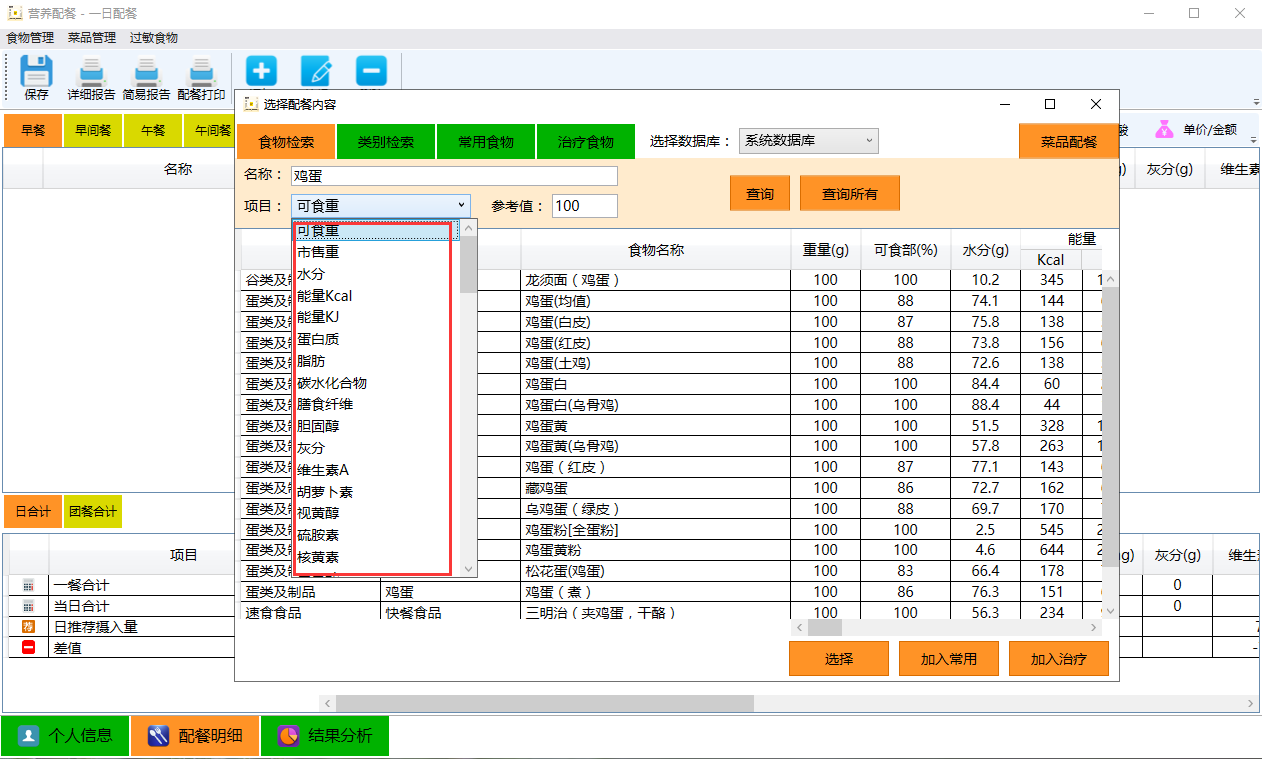Open the 食物管理 menu
The image size is (1262, 759).
click(x=30, y=38)
